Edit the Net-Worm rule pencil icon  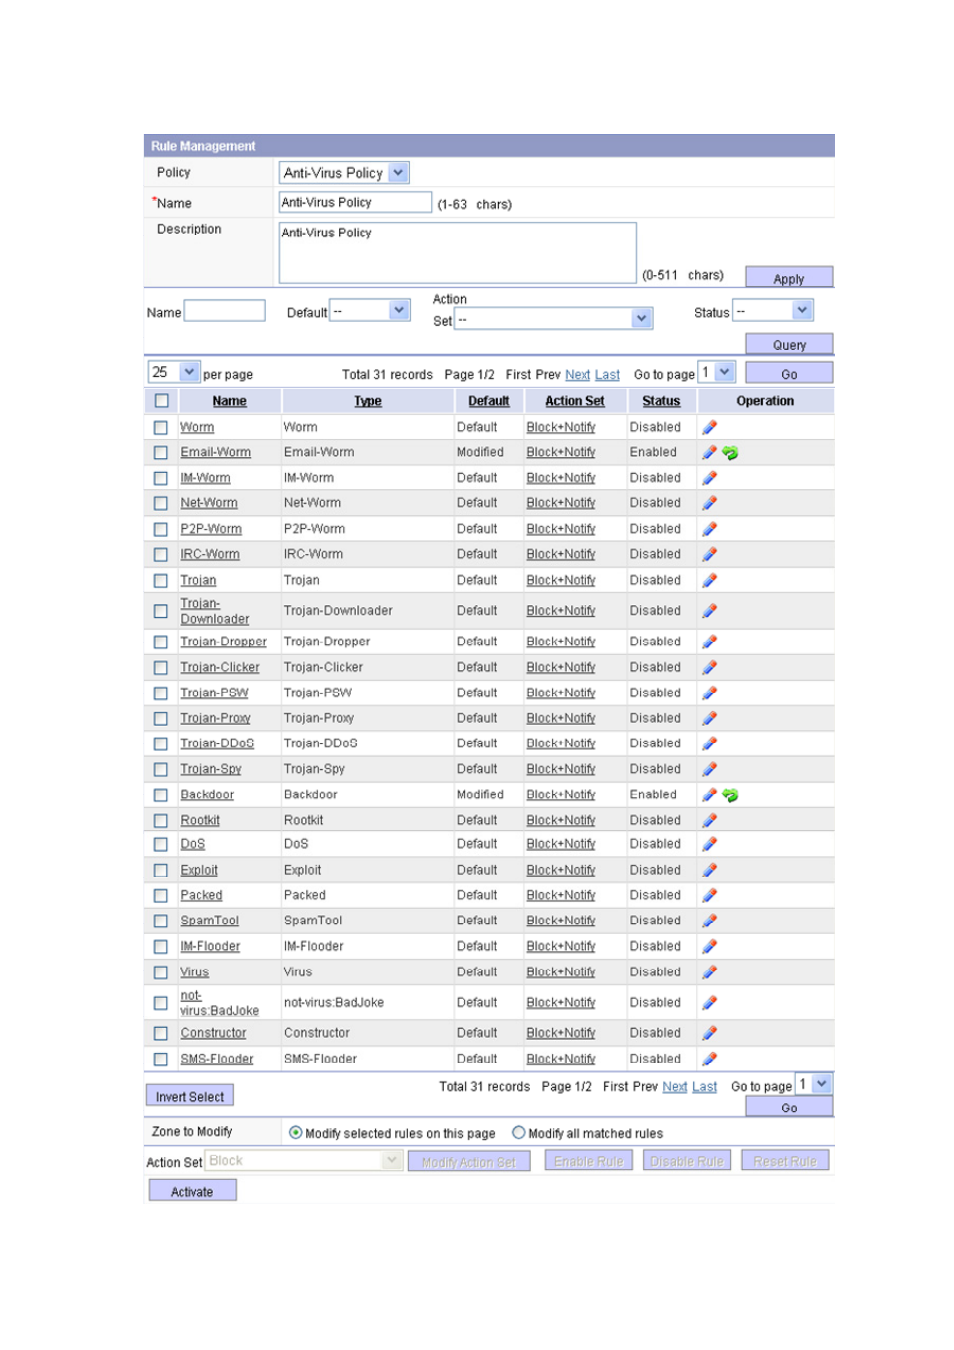[x=710, y=503]
